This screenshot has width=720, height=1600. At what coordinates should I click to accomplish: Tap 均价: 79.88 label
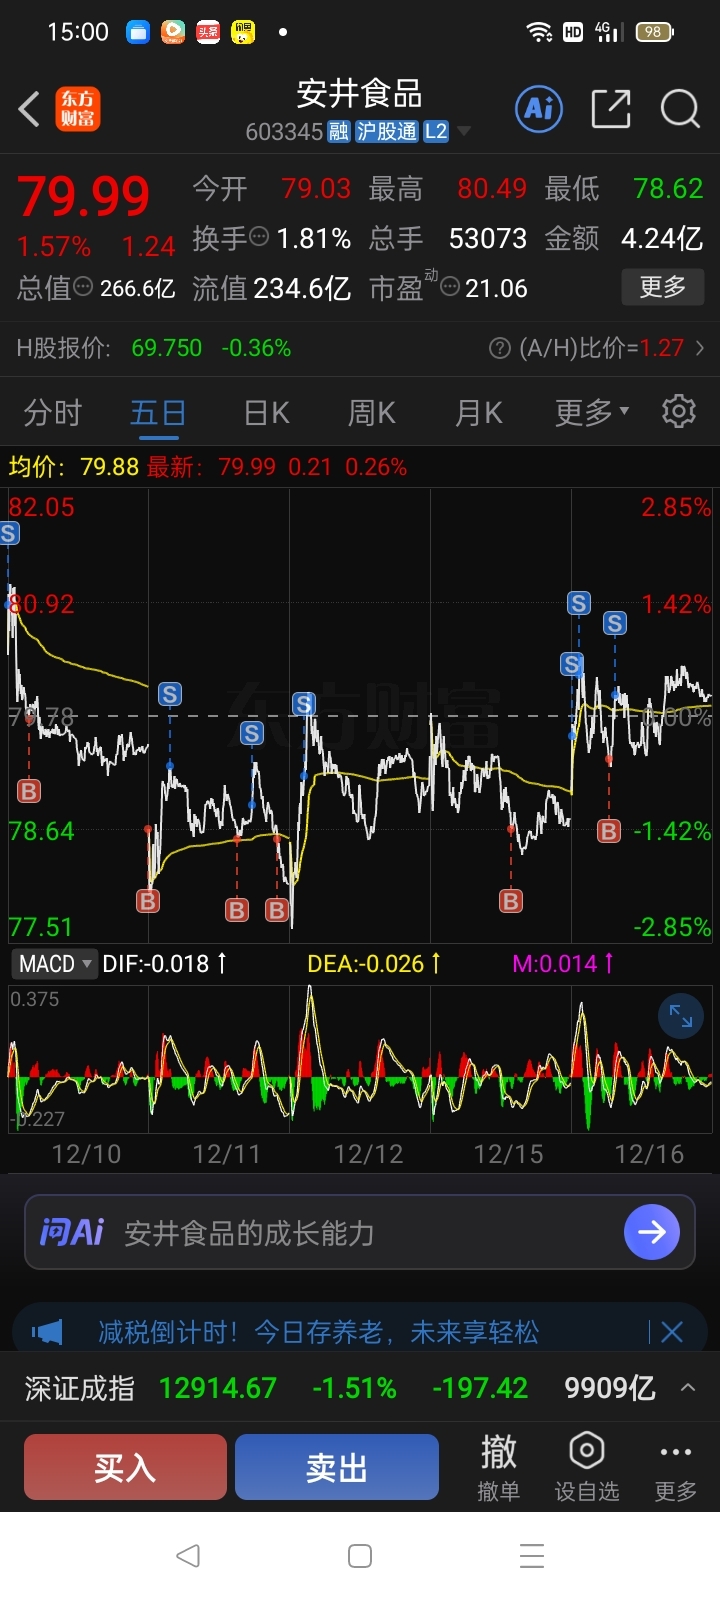pyautogui.click(x=74, y=467)
